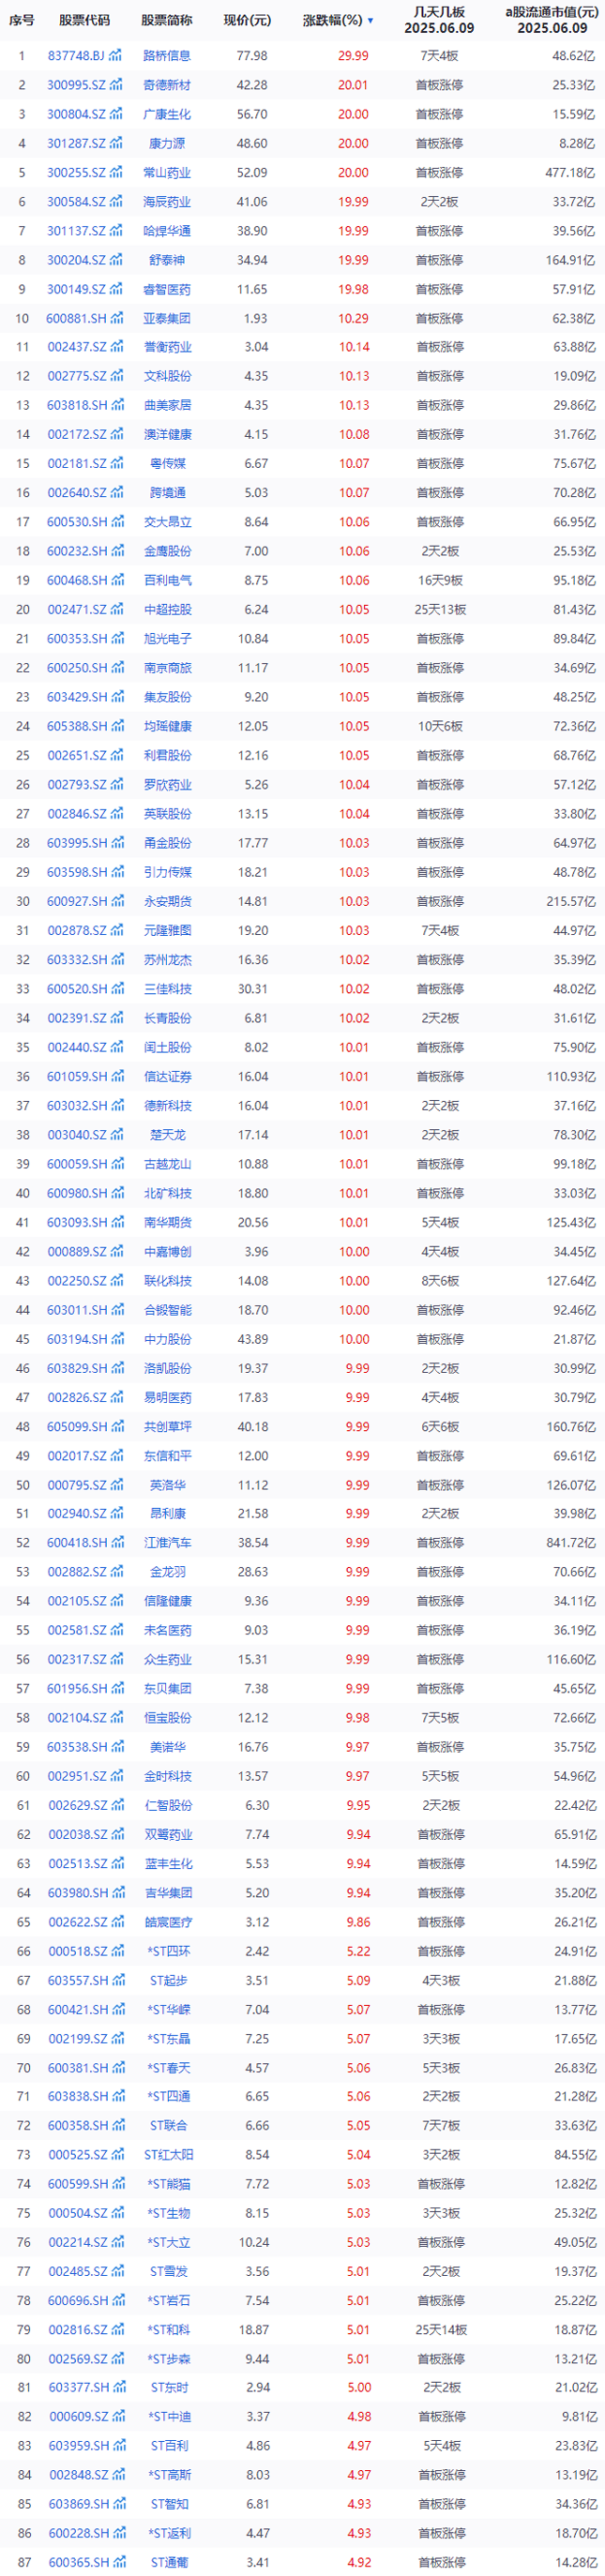Screen dimensions: 605x2576
Task: Open stock code link 603959.SH
Action: tap(77, 2447)
